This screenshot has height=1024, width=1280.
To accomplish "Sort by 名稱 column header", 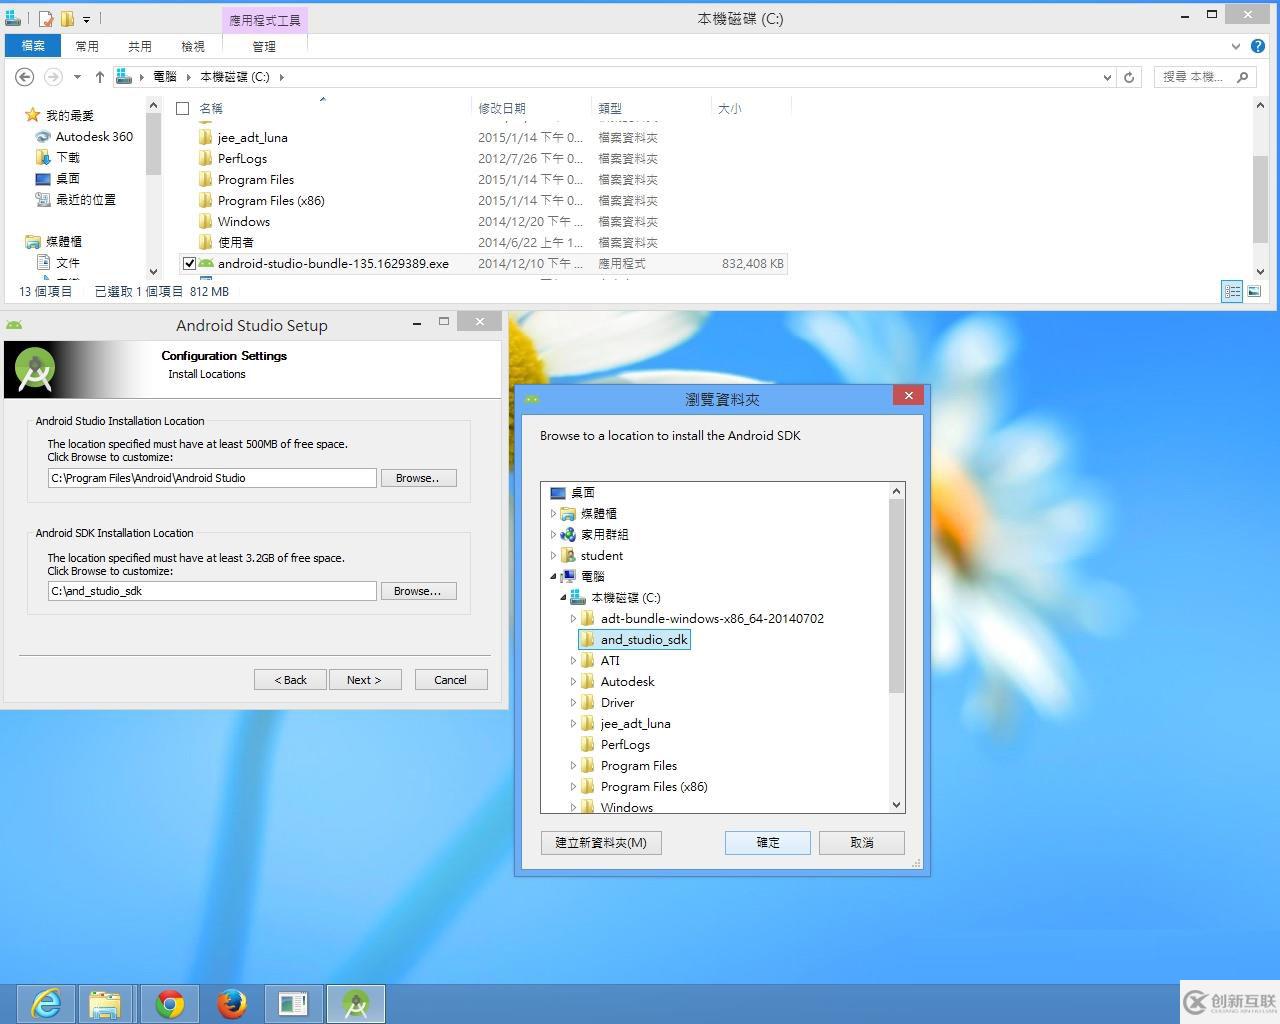I will (210, 108).
